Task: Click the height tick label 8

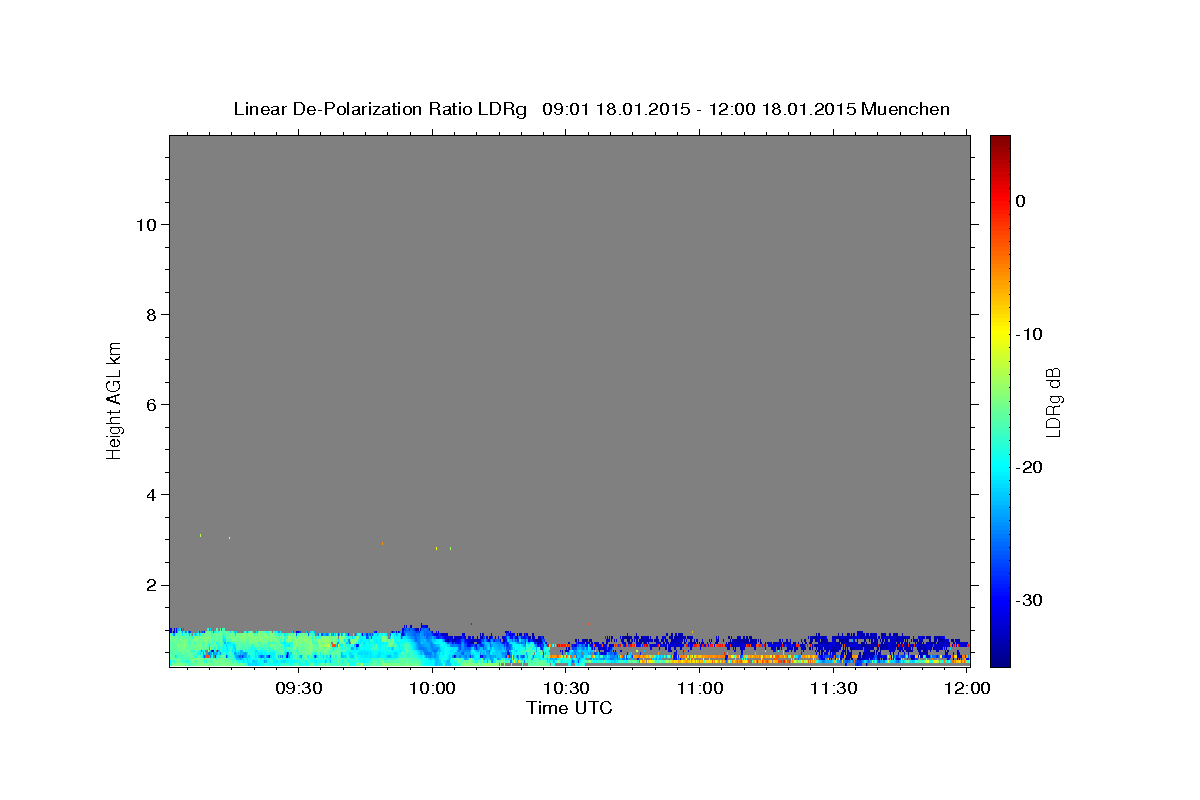Action: pos(149,314)
